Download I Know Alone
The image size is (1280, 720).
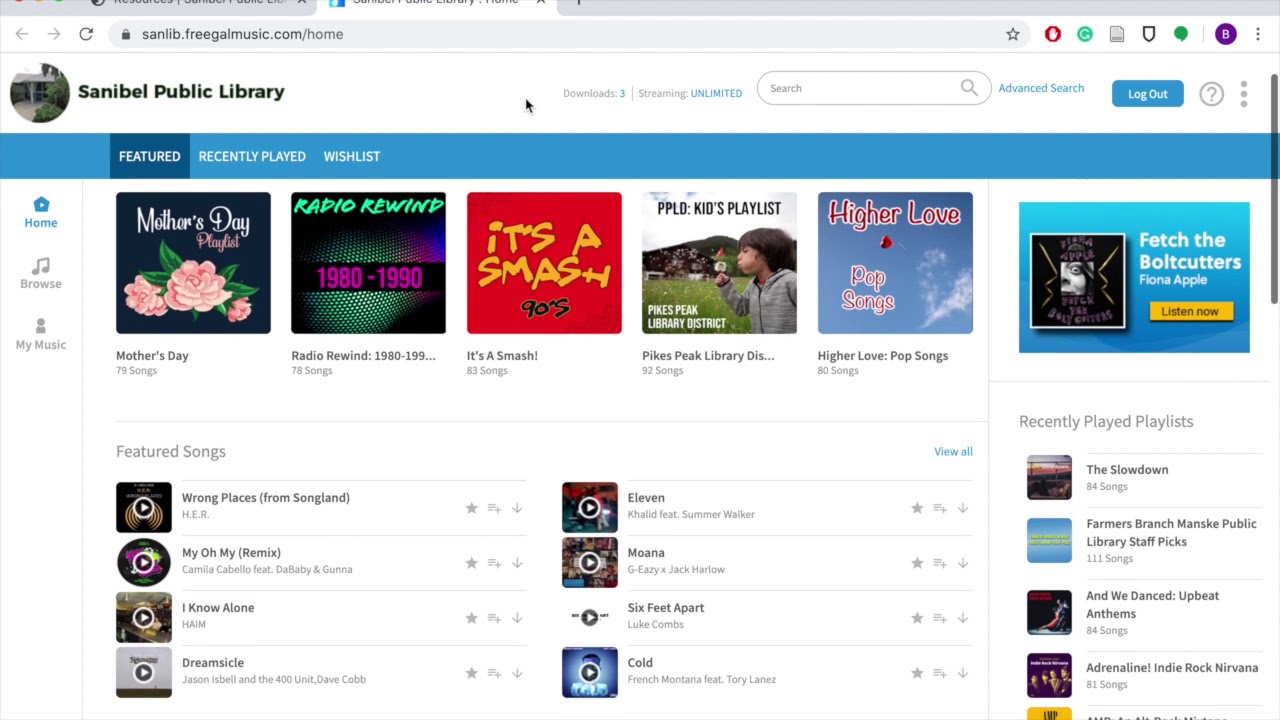pyautogui.click(x=517, y=618)
